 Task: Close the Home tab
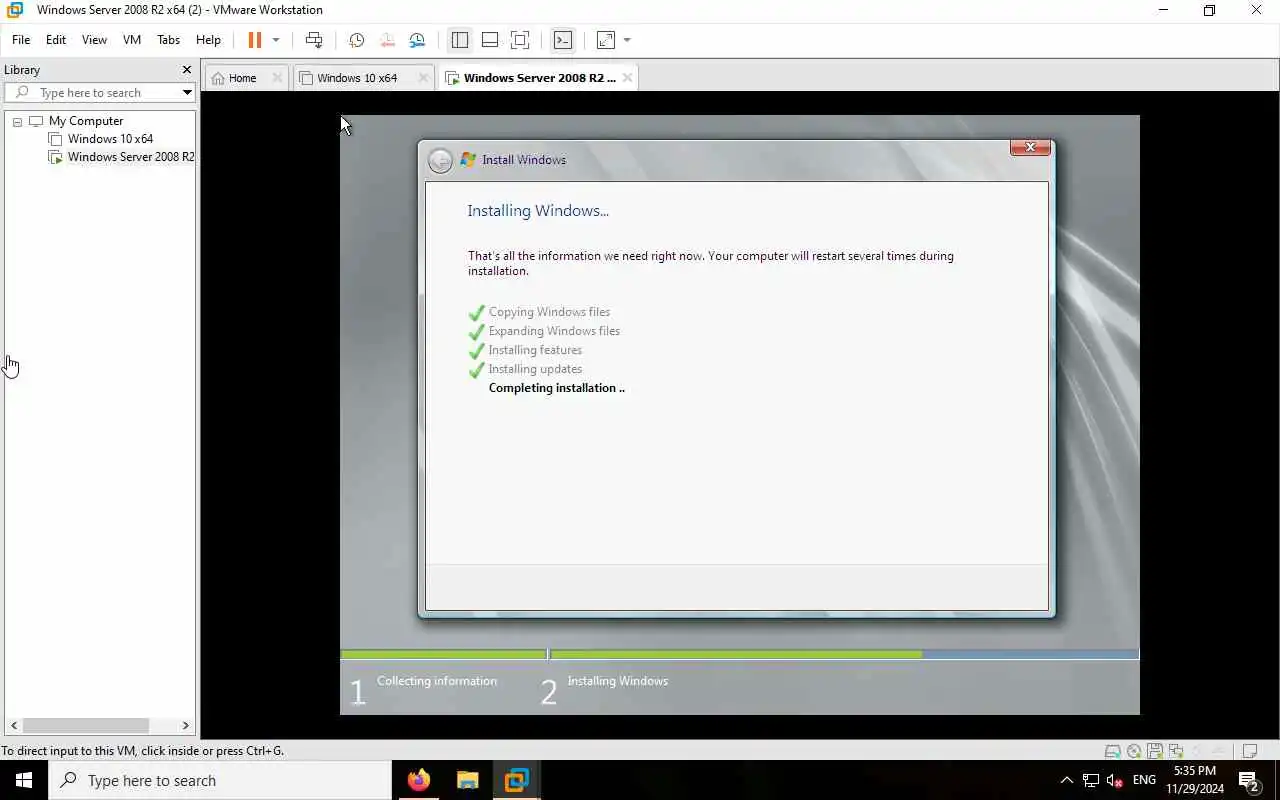[x=277, y=78]
